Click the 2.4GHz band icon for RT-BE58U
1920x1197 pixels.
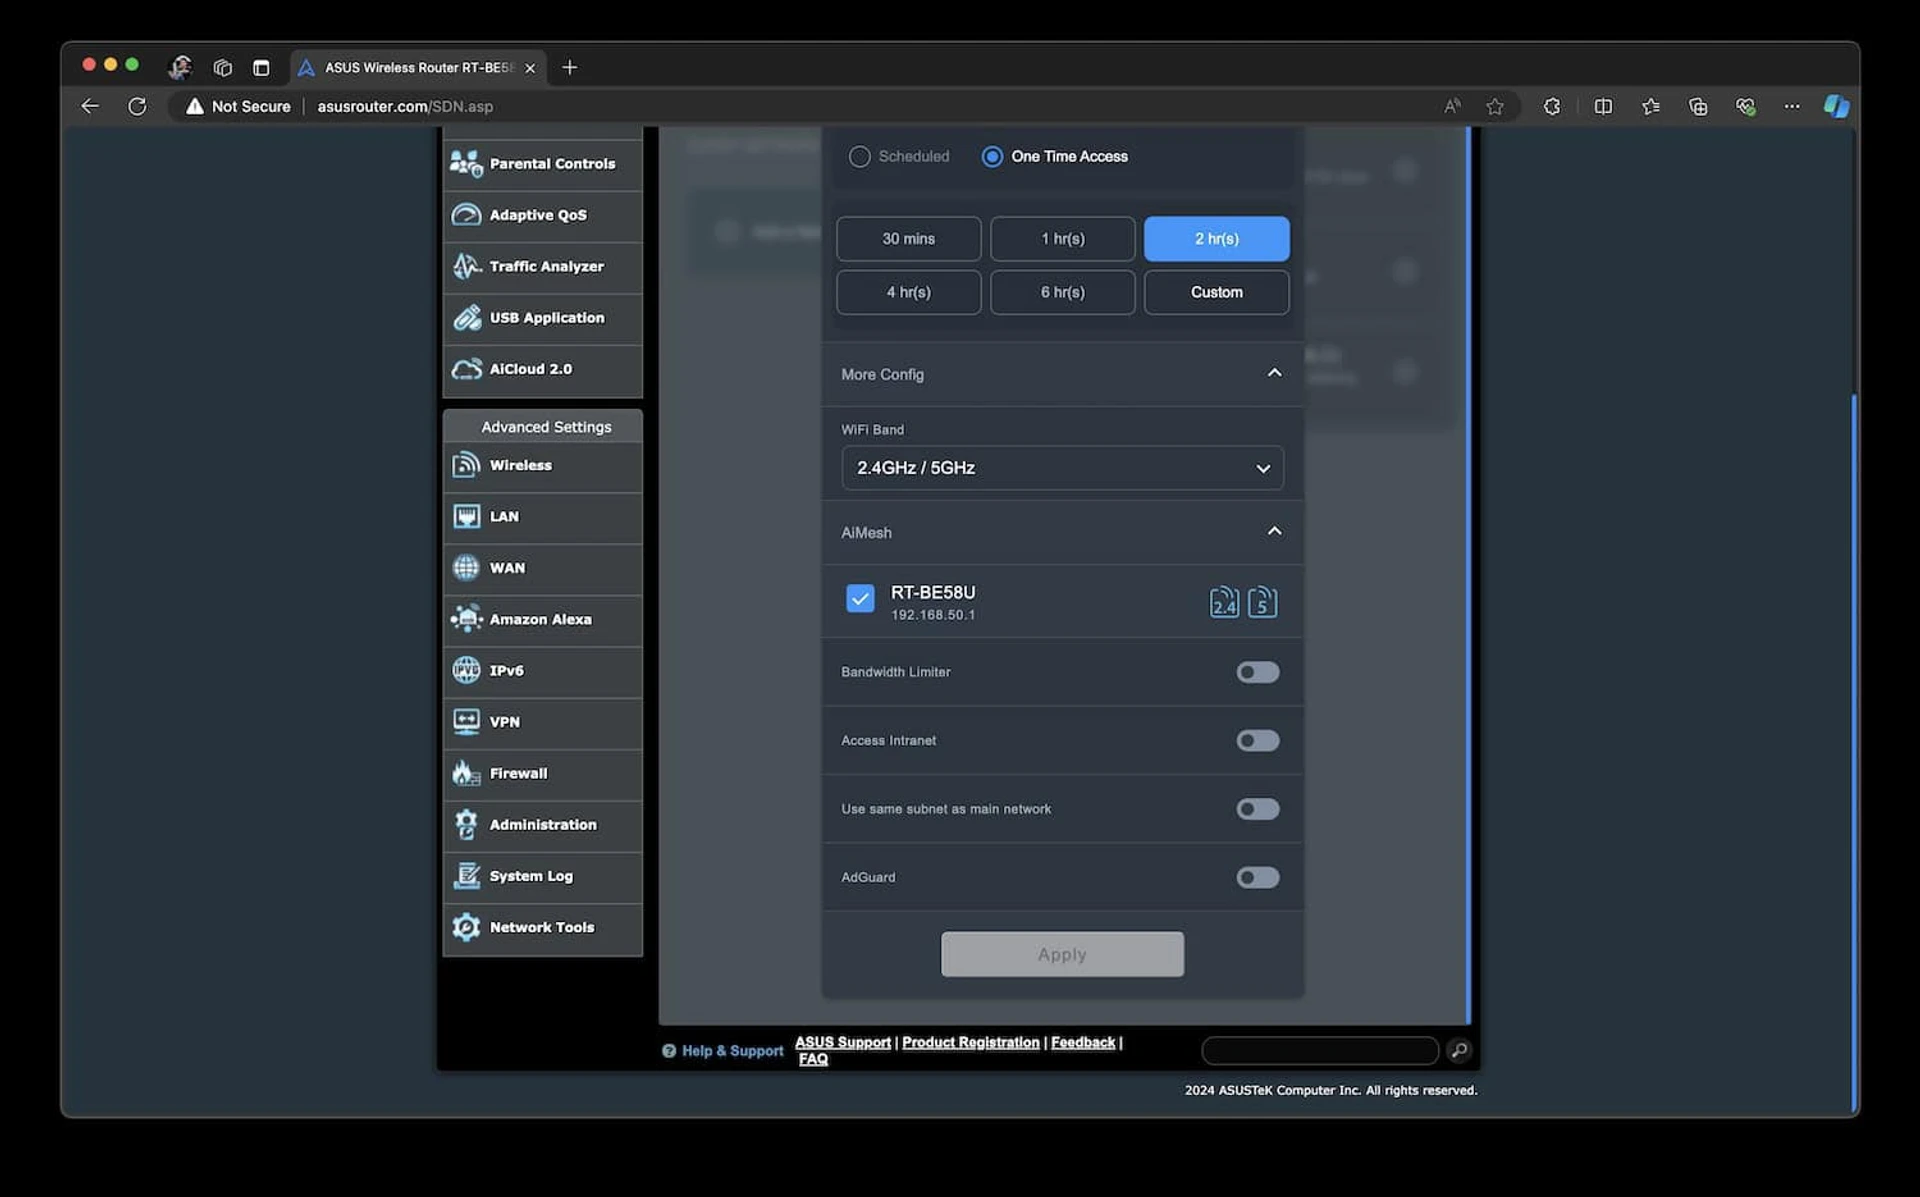(x=1224, y=602)
